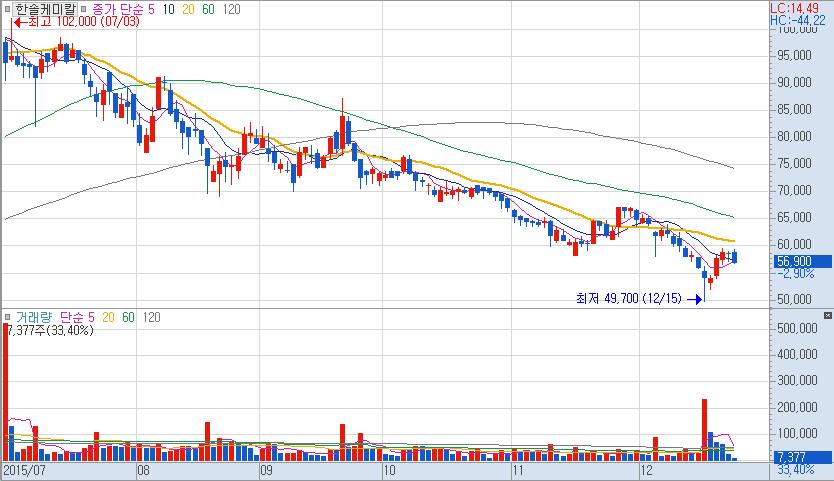The width and height of the screenshot is (834, 481).
Task: Click the 한솔케미칼 stock name label
Action: pos(46,8)
